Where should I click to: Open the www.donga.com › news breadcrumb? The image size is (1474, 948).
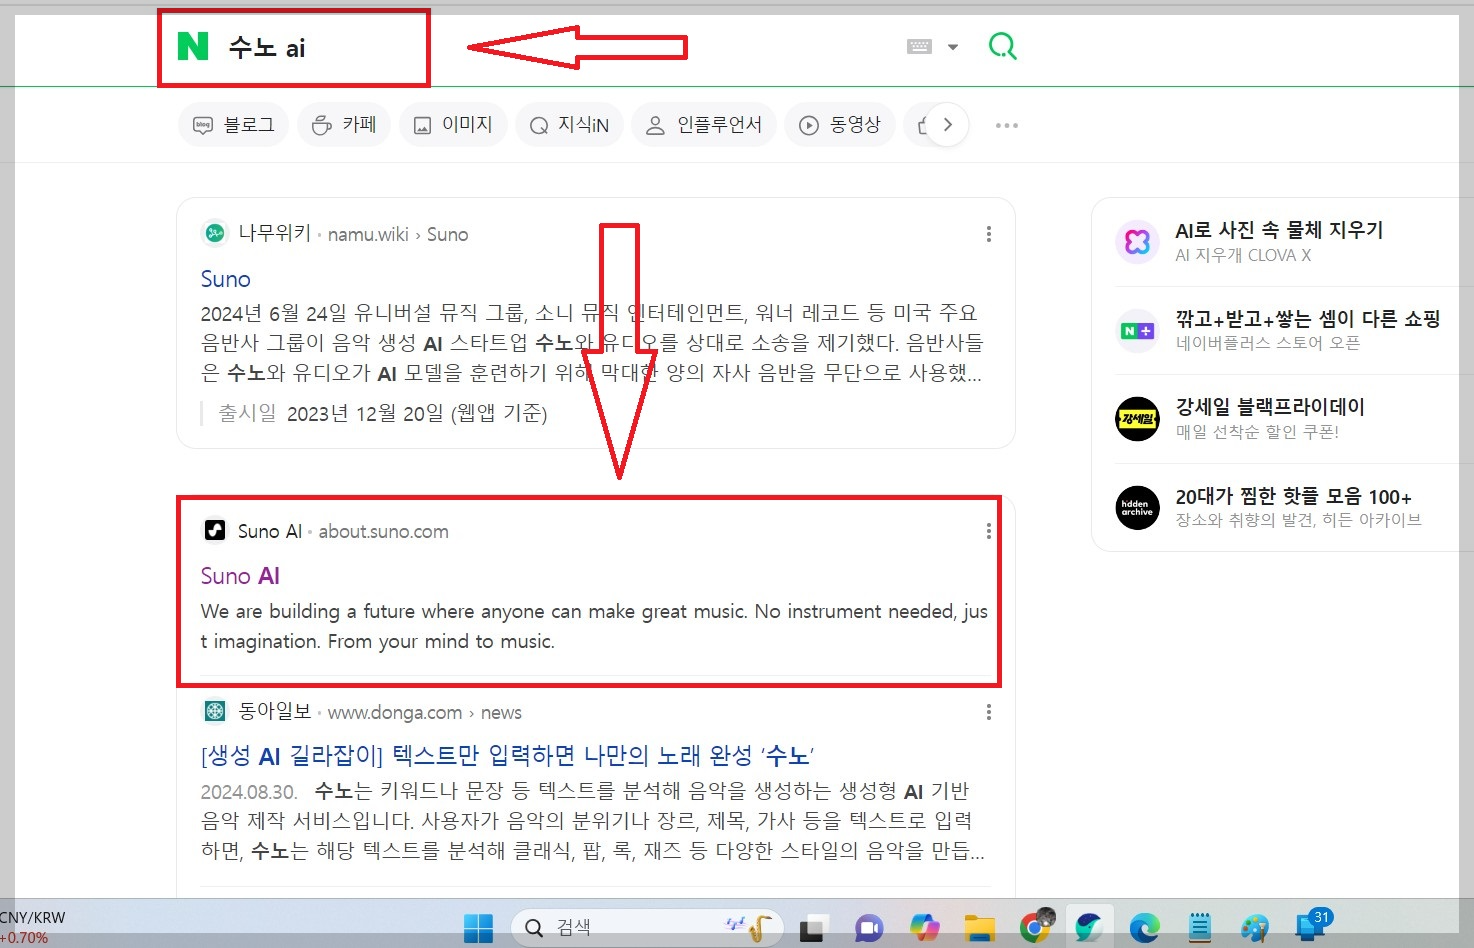[425, 713]
